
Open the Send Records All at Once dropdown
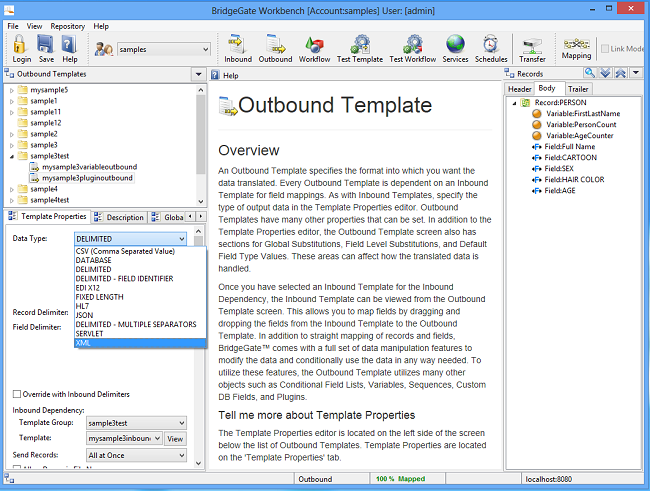click(x=136, y=455)
